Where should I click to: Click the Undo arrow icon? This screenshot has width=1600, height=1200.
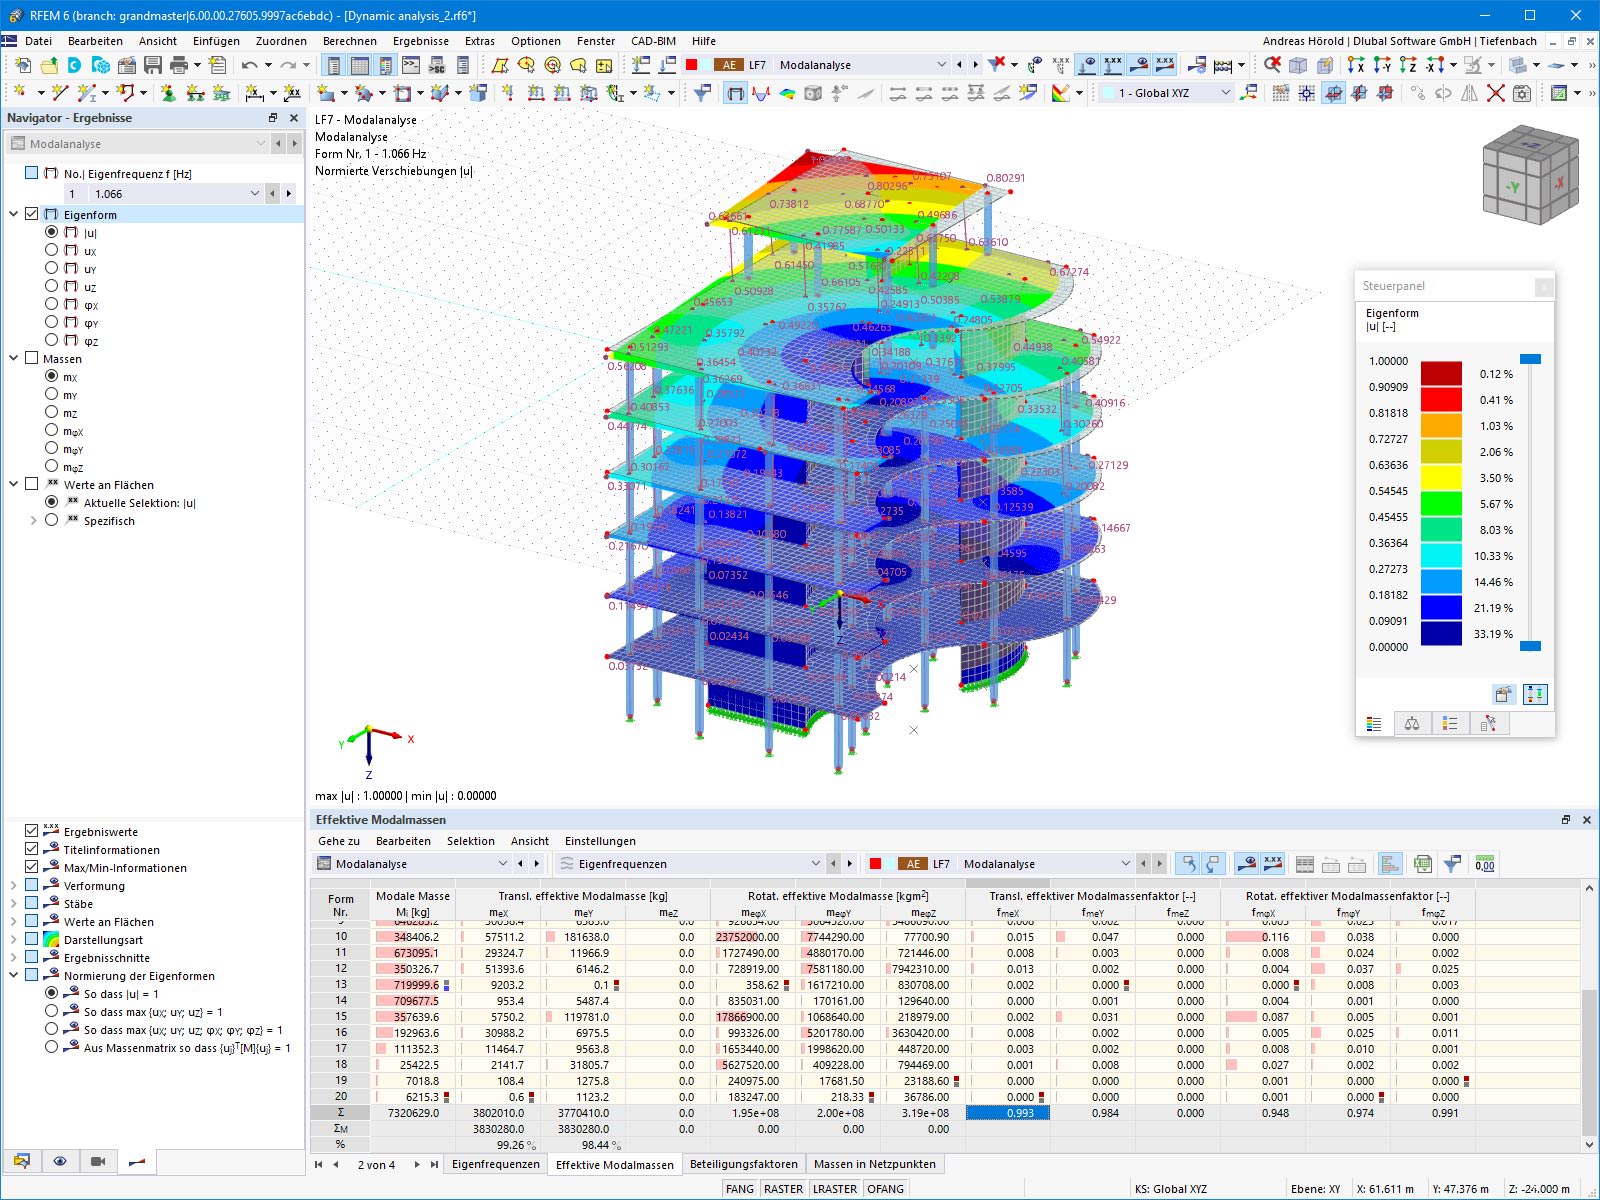[249, 65]
